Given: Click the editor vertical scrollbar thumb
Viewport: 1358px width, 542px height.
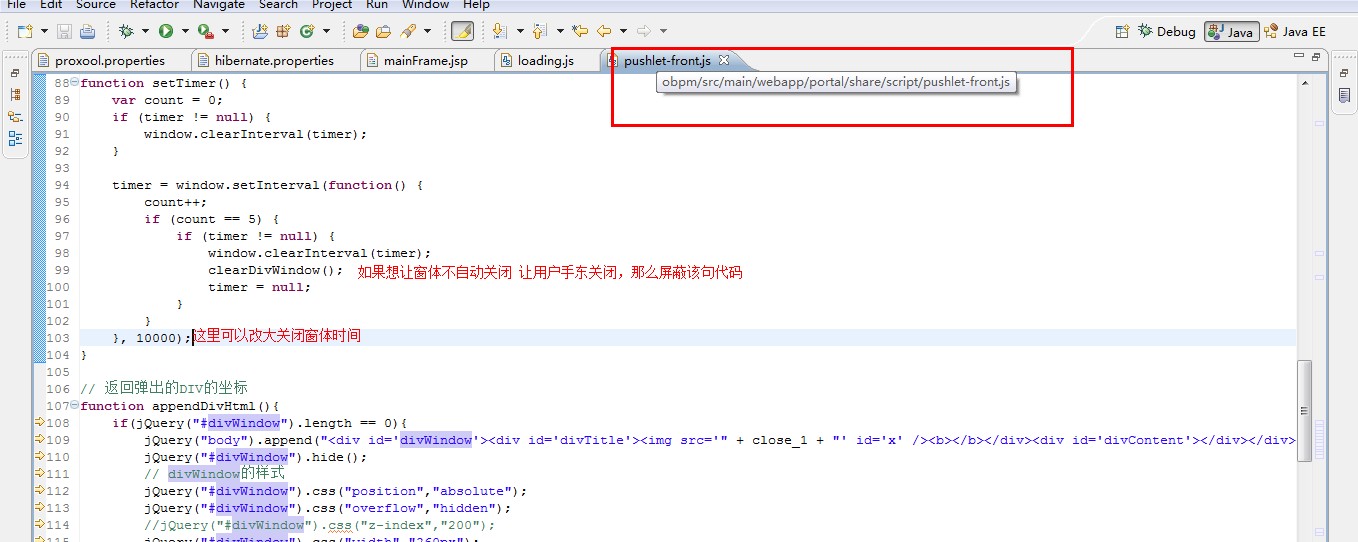Looking at the screenshot, I should click(1304, 410).
